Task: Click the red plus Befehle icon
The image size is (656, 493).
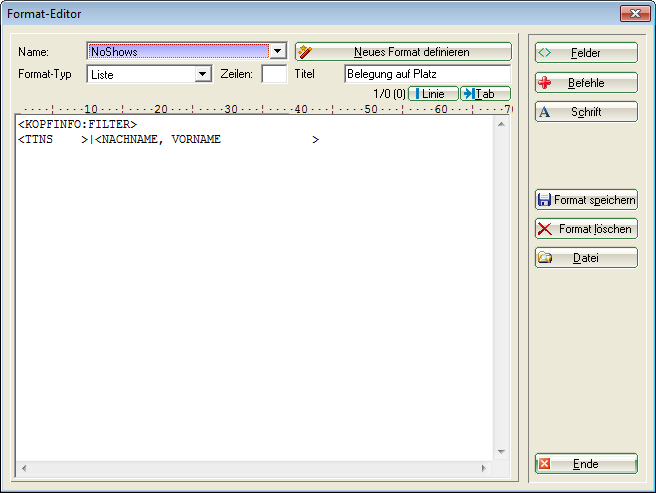Action: tap(545, 83)
